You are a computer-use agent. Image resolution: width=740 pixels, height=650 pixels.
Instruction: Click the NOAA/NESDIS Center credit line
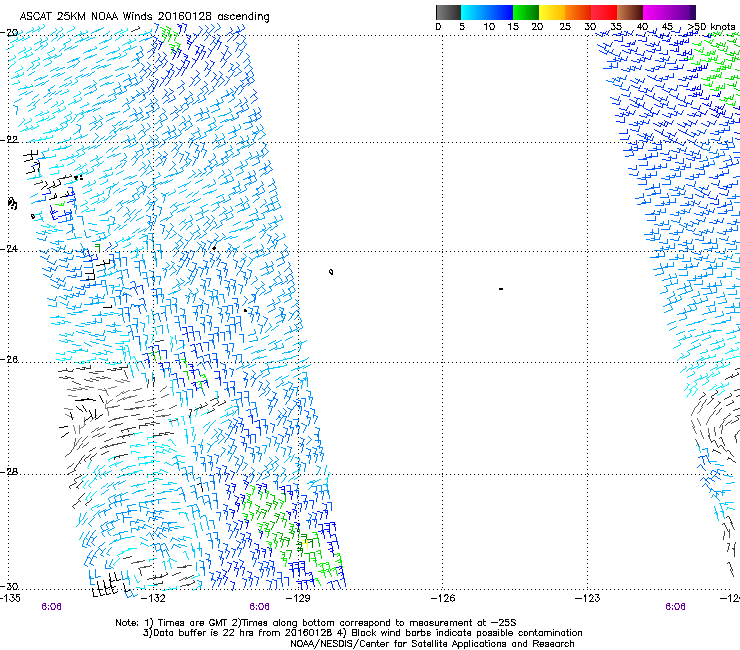pos(432,644)
